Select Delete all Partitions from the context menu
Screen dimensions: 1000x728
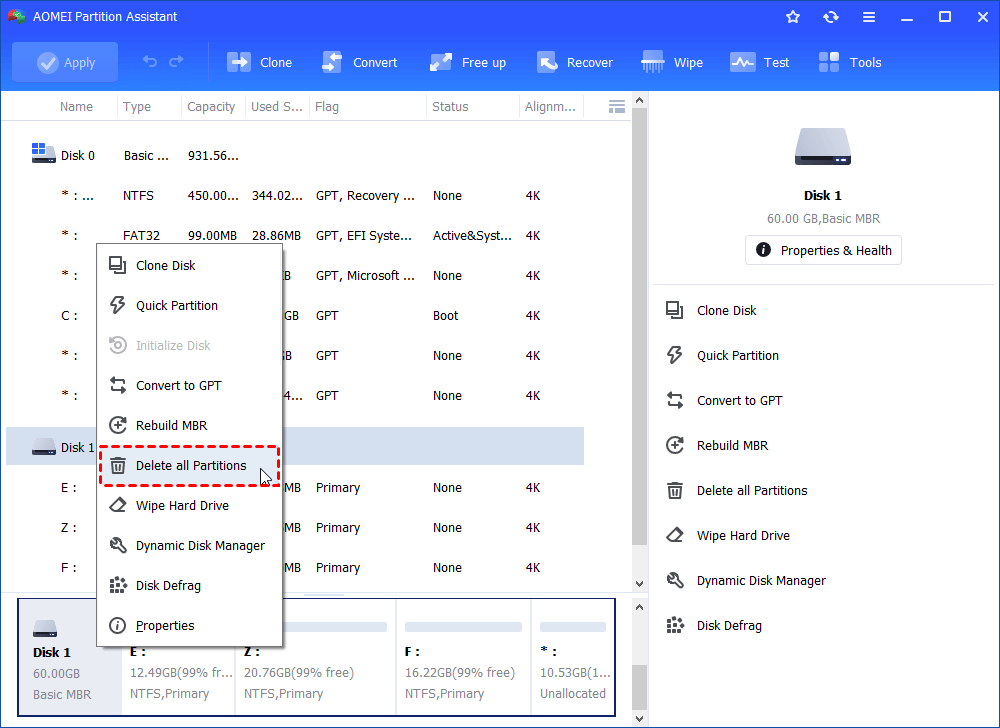(x=190, y=465)
